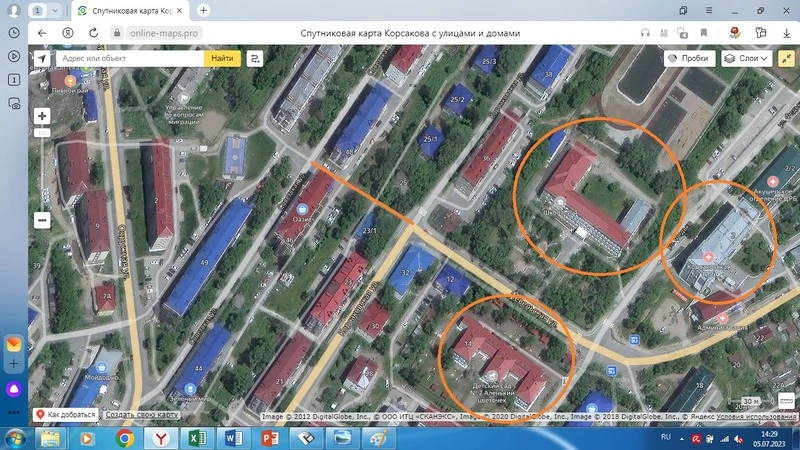Open the Создать свою карту link
Image resolution: width=800 pixels, height=450 pixels.
pyautogui.click(x=142, y=415)
